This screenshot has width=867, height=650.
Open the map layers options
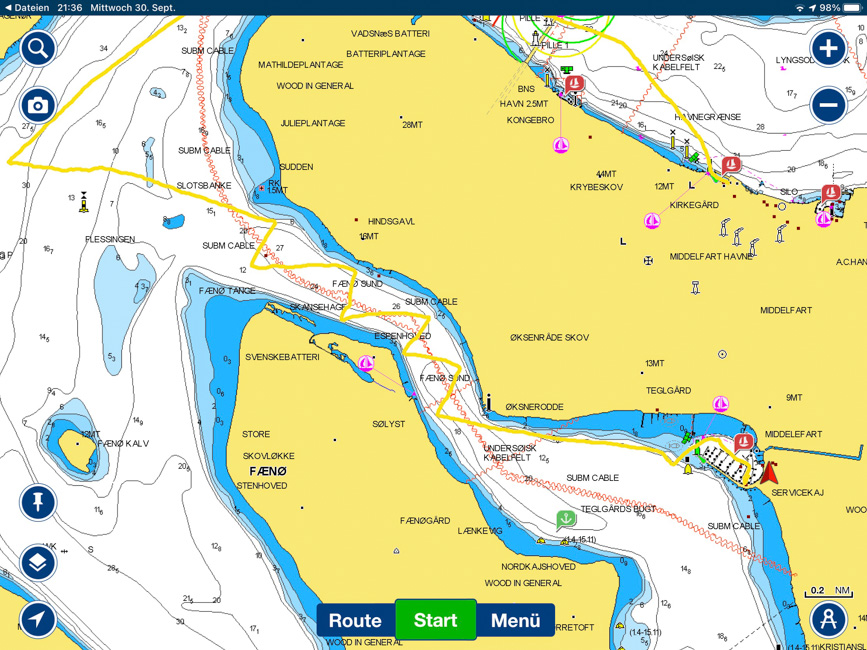pos(38,563)
